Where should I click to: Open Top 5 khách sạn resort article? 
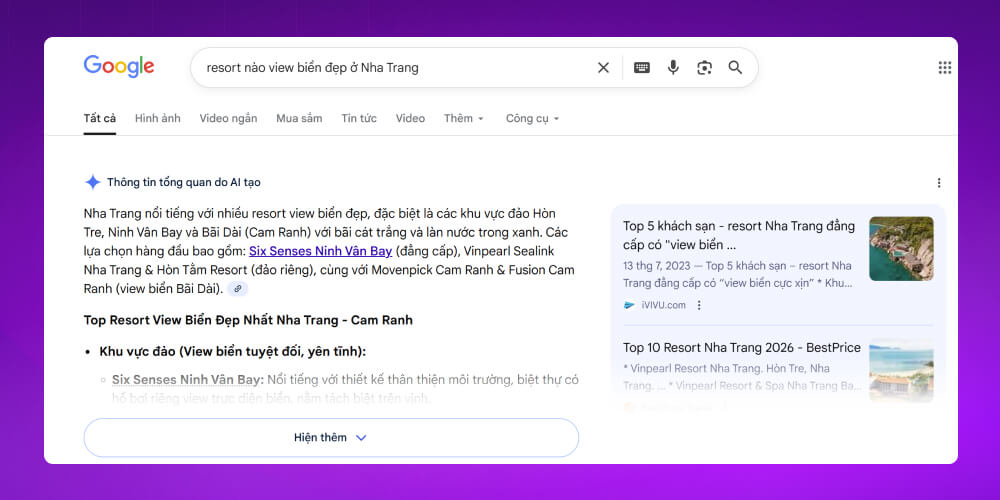pyautogui.click(x=740, y=235)
